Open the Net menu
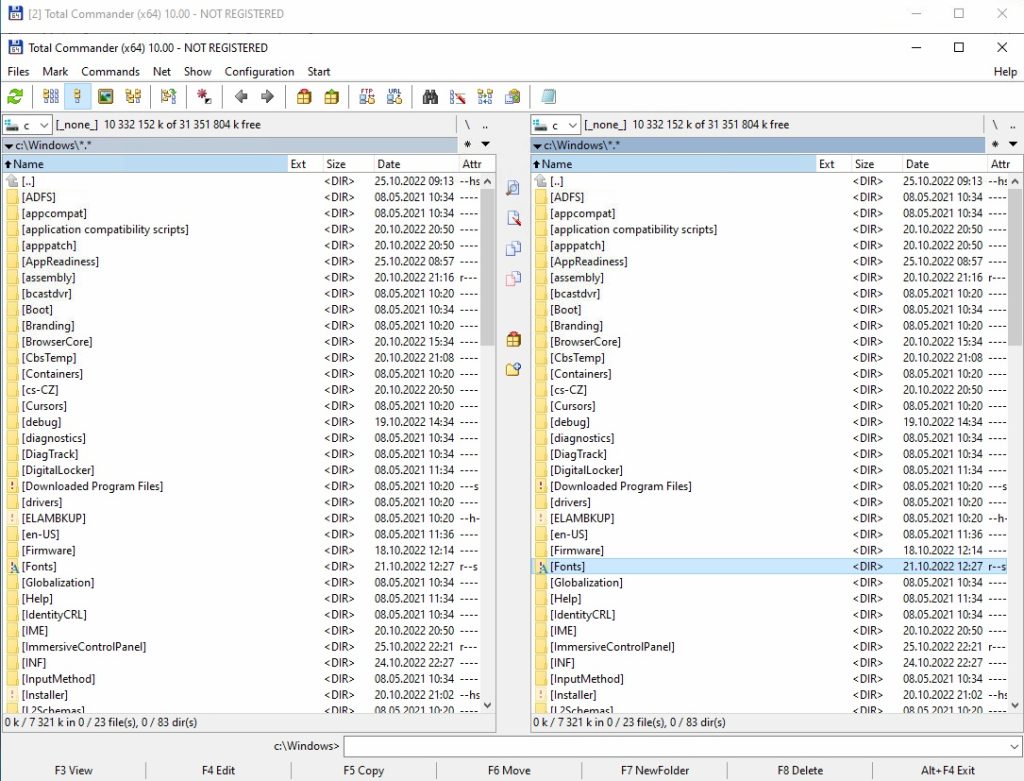 pos(161,71)
